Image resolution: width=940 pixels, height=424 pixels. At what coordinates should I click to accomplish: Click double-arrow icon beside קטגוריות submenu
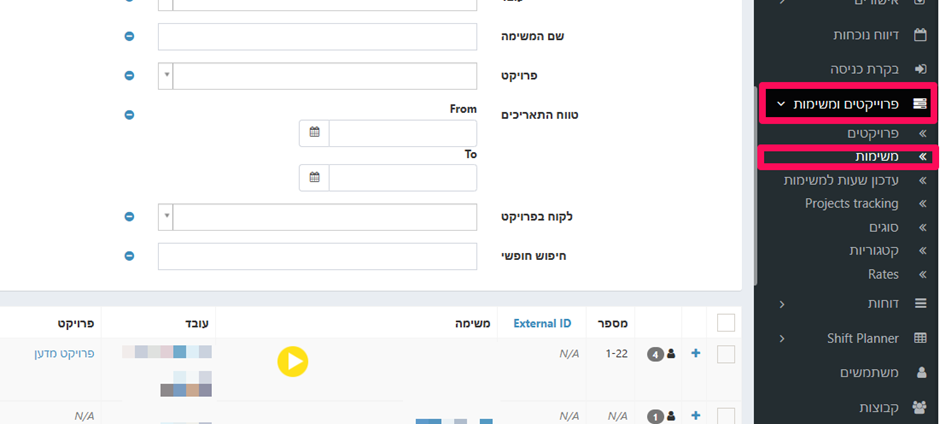point(923,251)
